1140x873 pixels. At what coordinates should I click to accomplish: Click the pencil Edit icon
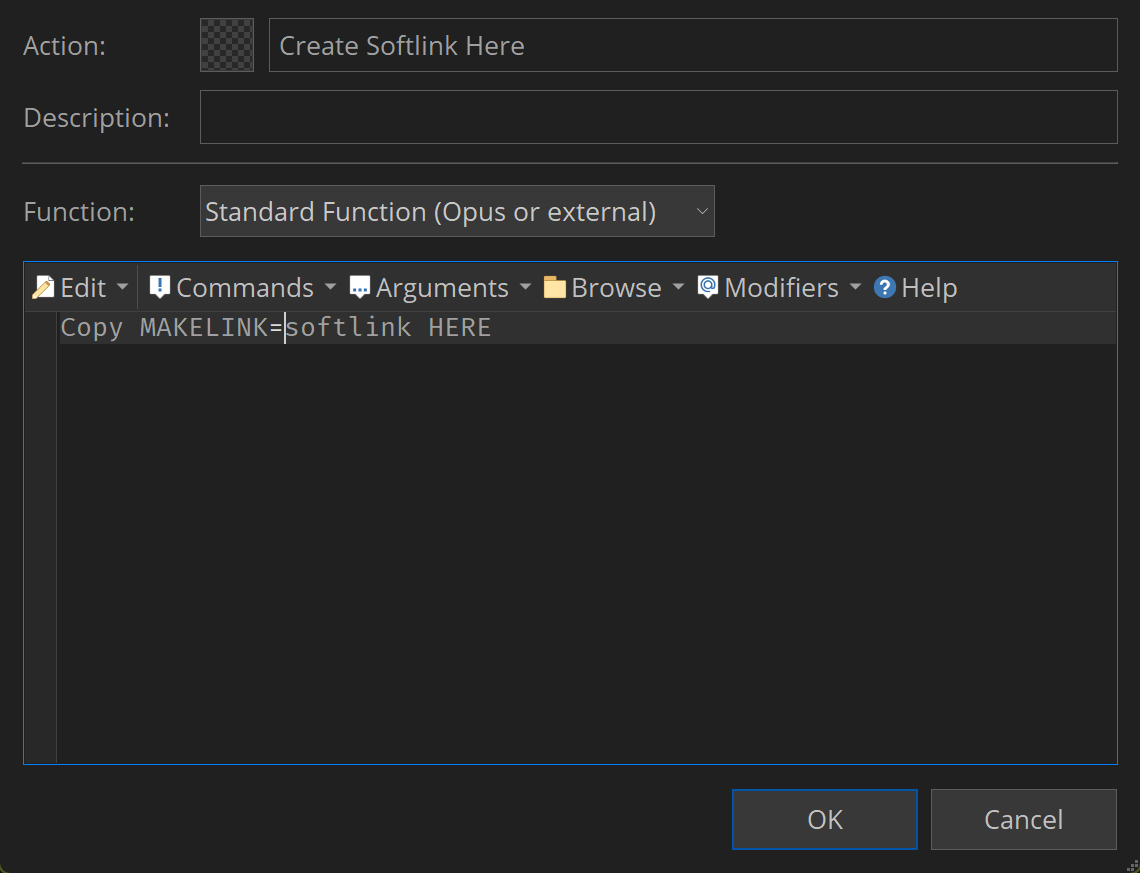tap(43, 288)
